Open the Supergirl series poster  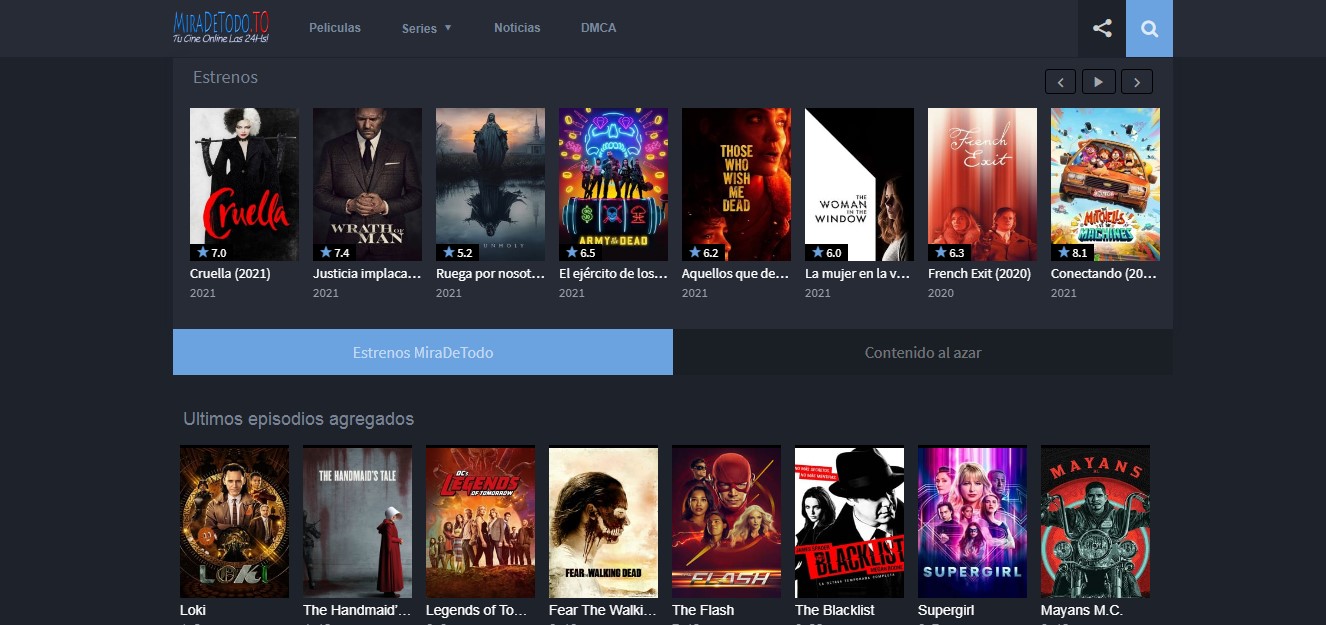point(972,522)
